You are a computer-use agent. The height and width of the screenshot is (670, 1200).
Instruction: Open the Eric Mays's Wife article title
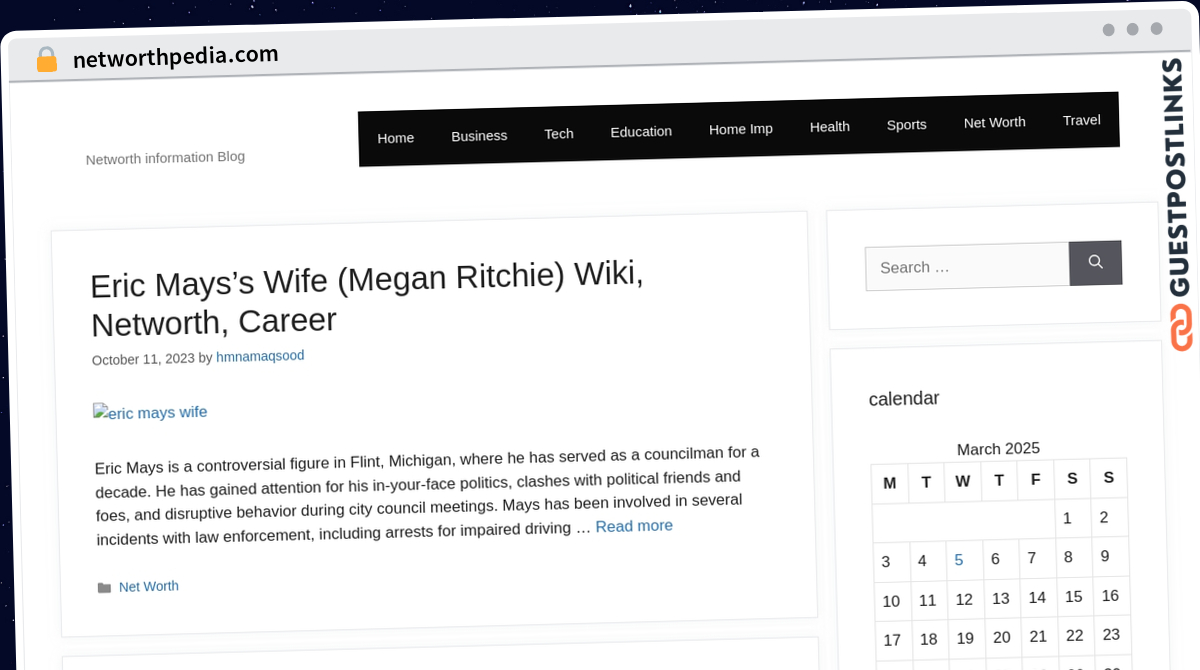pyautogui.click(x=367, y=297)
